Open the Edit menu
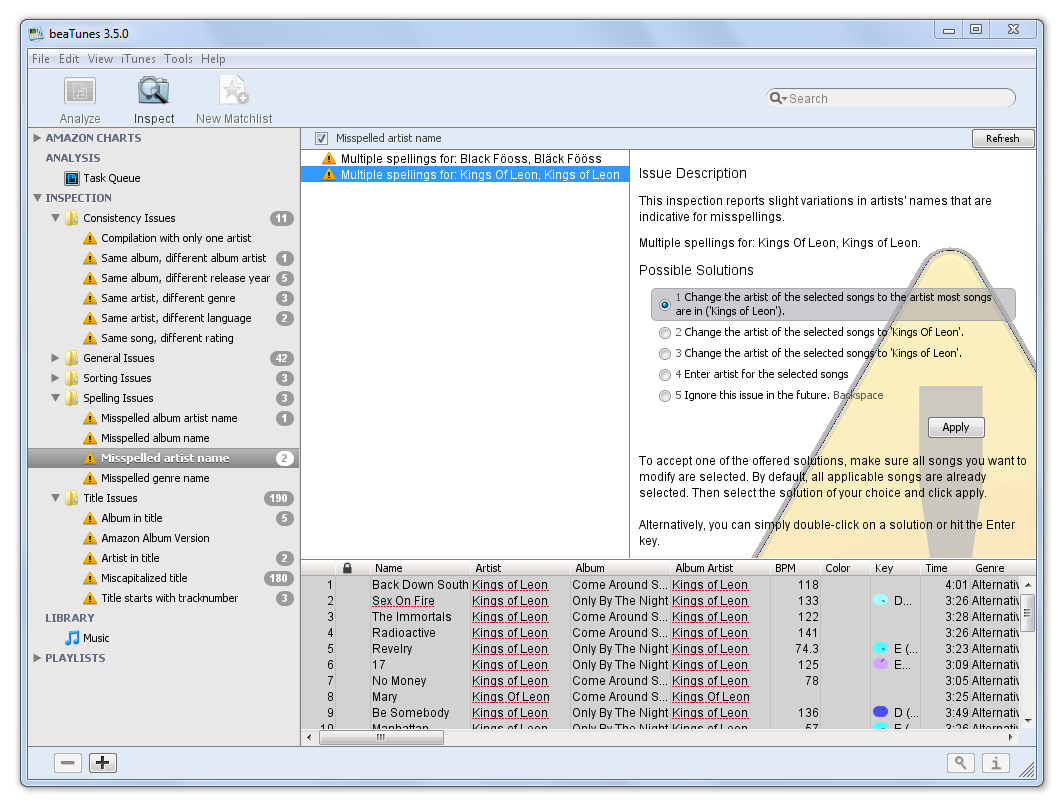 pos(68,59)
